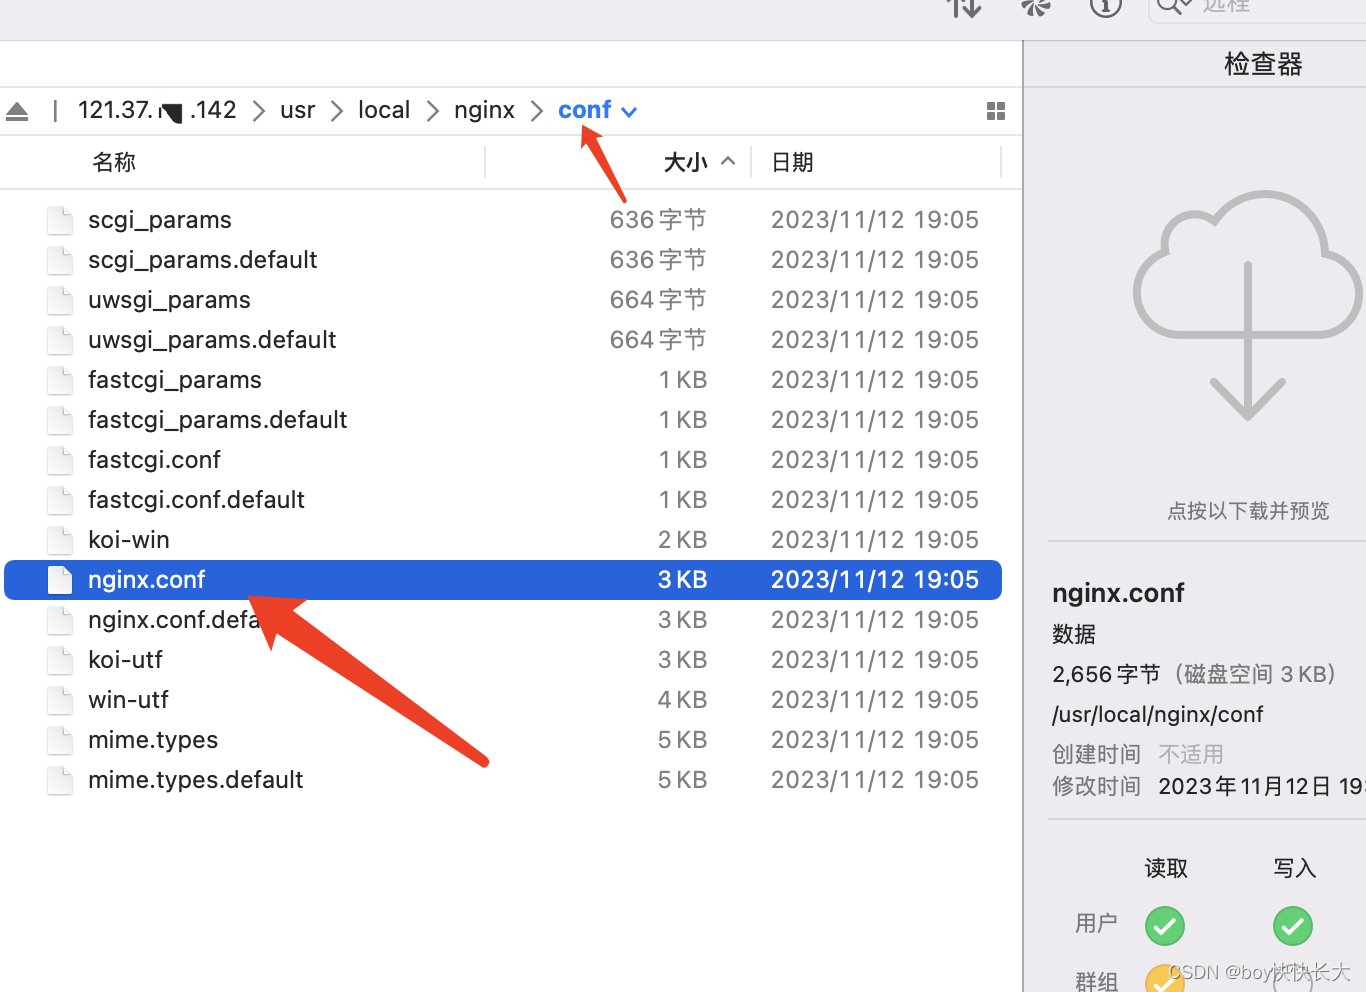Click the file icon of fastcgi.conf.default

(x=60, y=500)
